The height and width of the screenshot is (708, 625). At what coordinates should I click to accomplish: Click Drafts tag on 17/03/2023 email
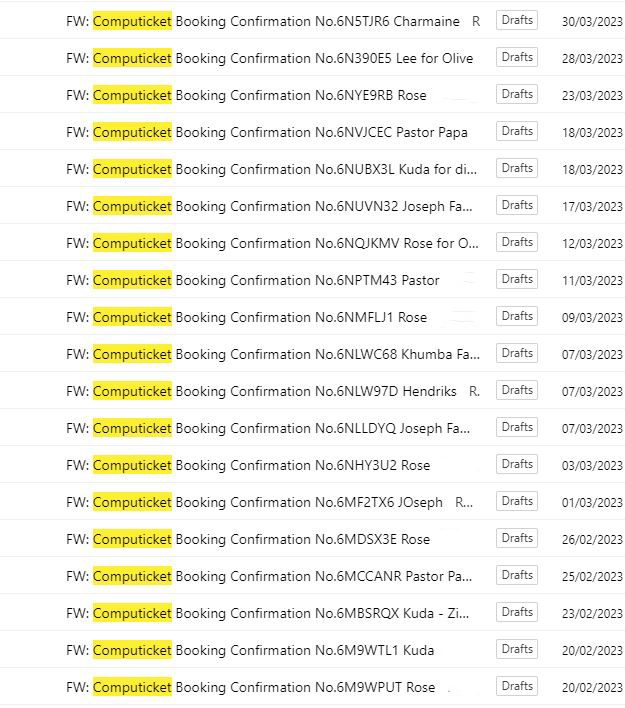(x=517, y=205)
